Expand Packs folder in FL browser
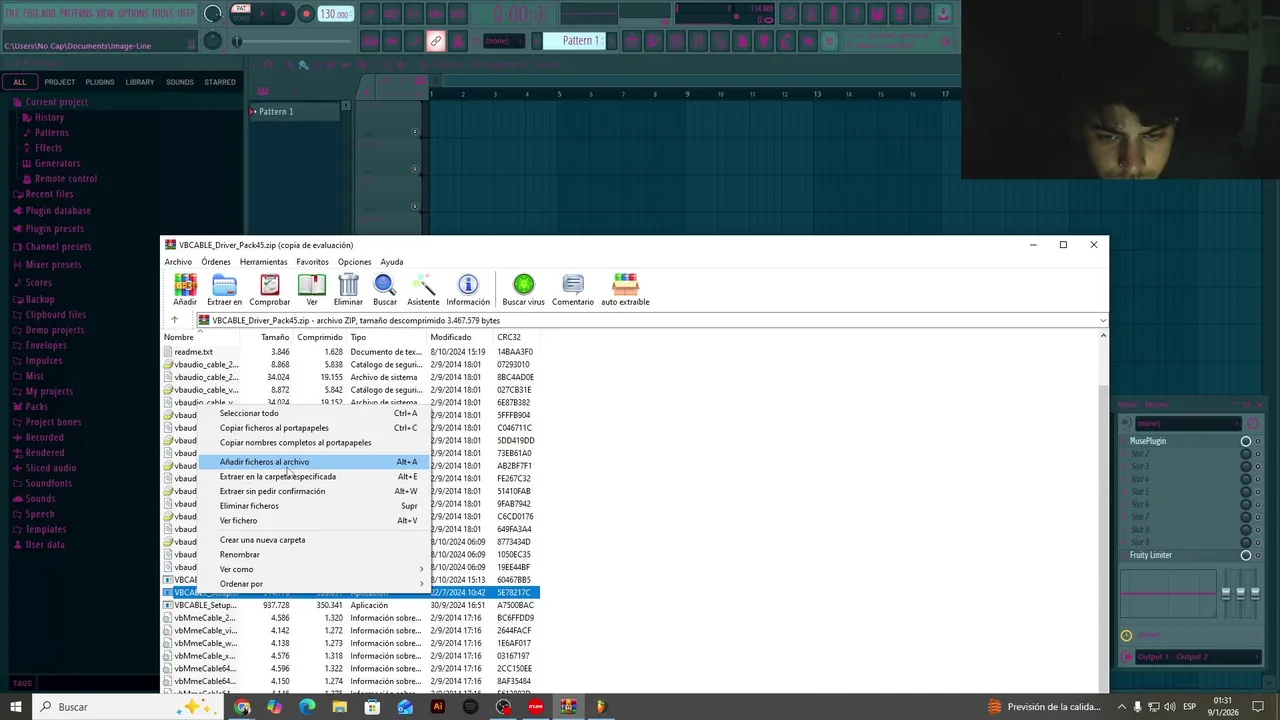Screen dimensions: 1280x720 36,407
